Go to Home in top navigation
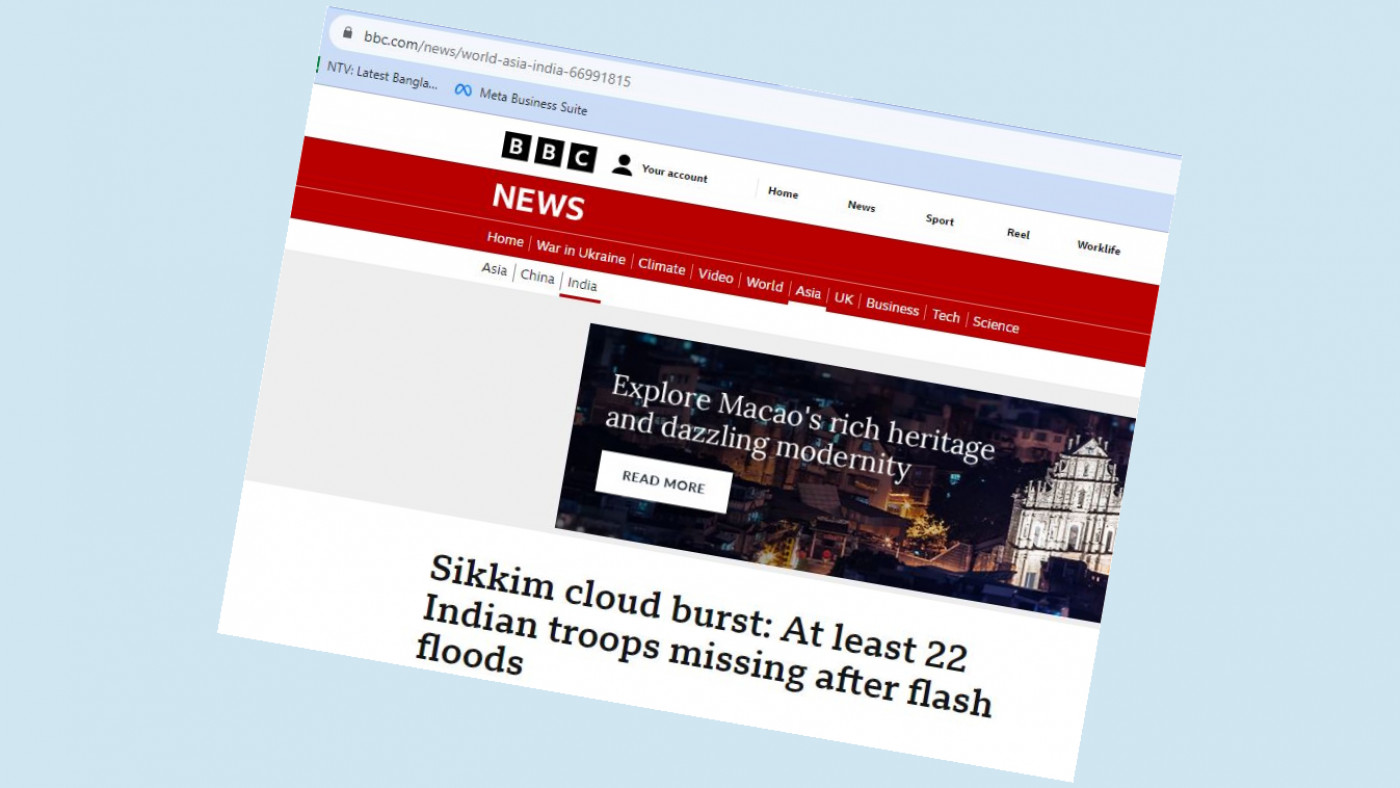This screenshot has width=1400, height=788. coord(783,193)
